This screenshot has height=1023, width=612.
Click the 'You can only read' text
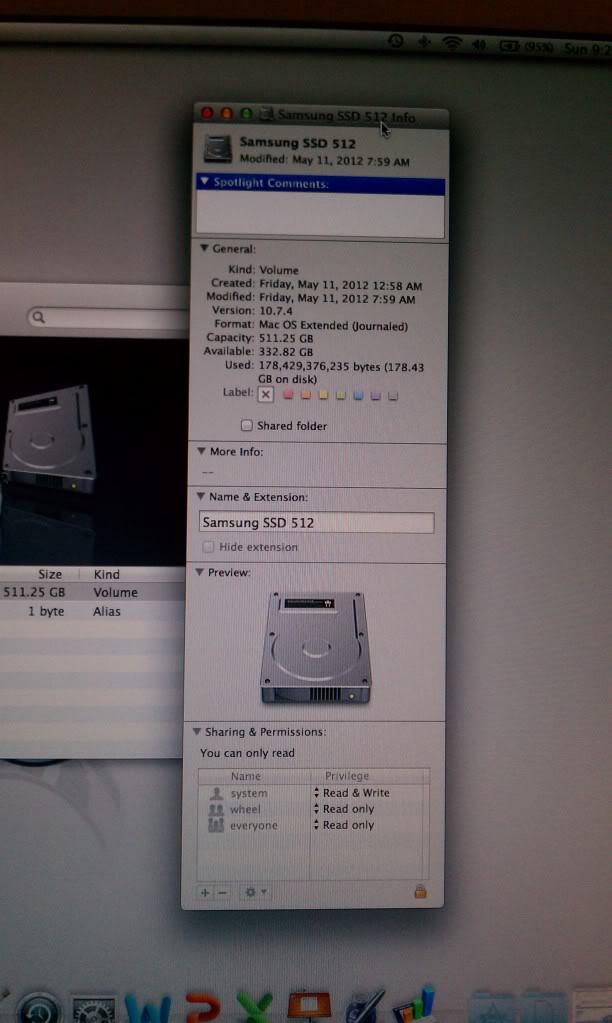point(247,753)
